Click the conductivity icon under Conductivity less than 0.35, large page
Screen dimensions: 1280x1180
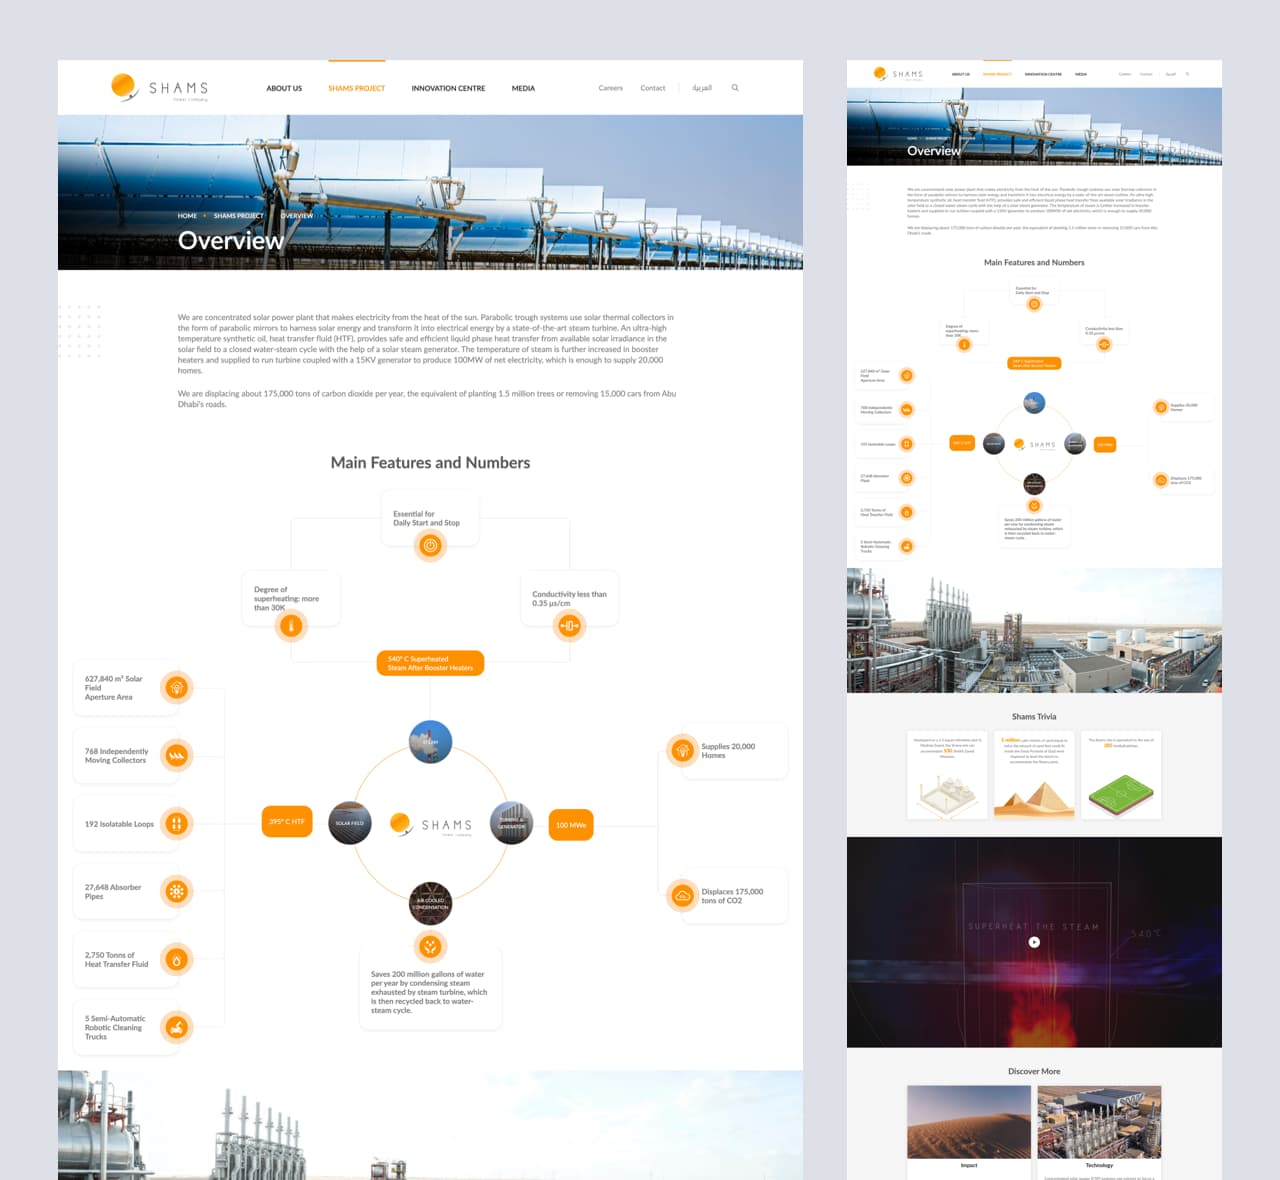tap(569, 626)
